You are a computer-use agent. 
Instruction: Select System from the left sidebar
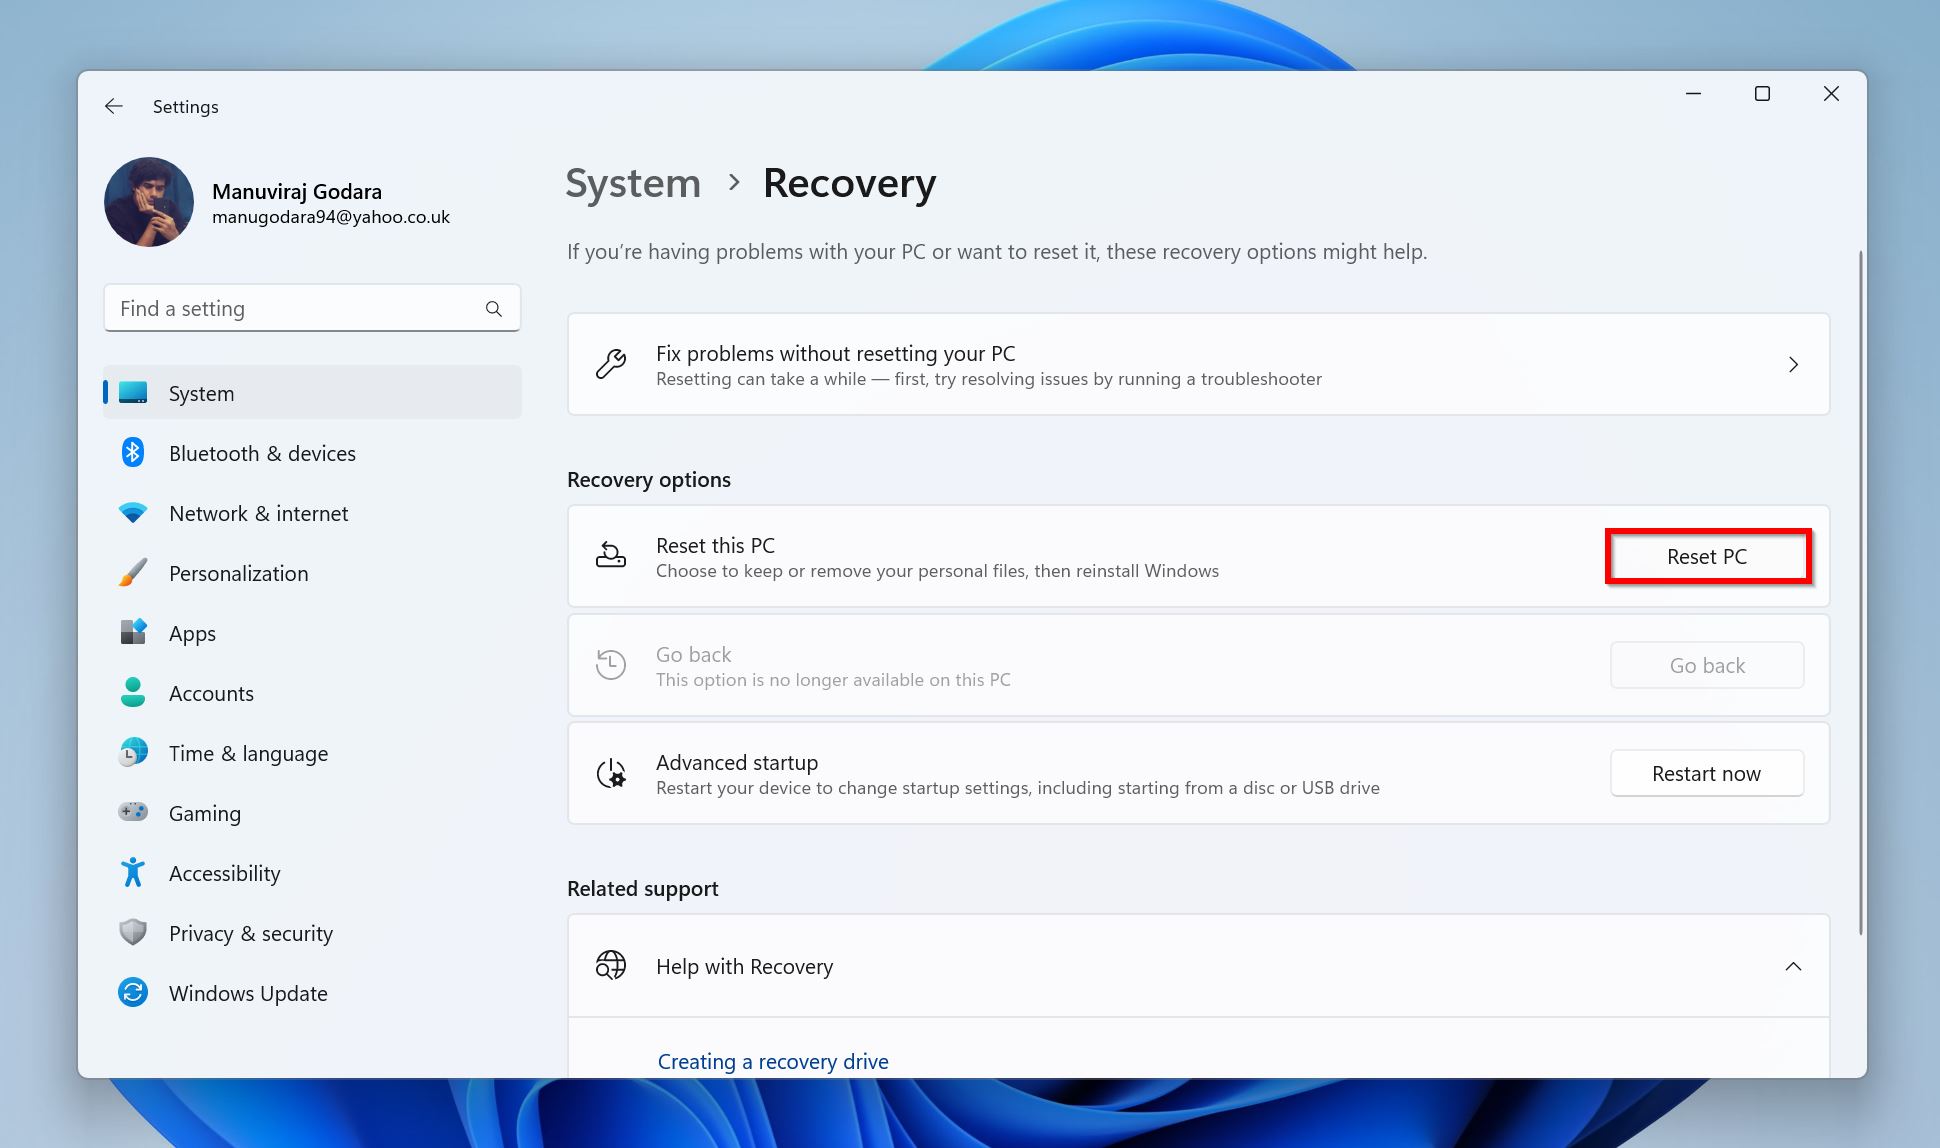click(202, 394)
